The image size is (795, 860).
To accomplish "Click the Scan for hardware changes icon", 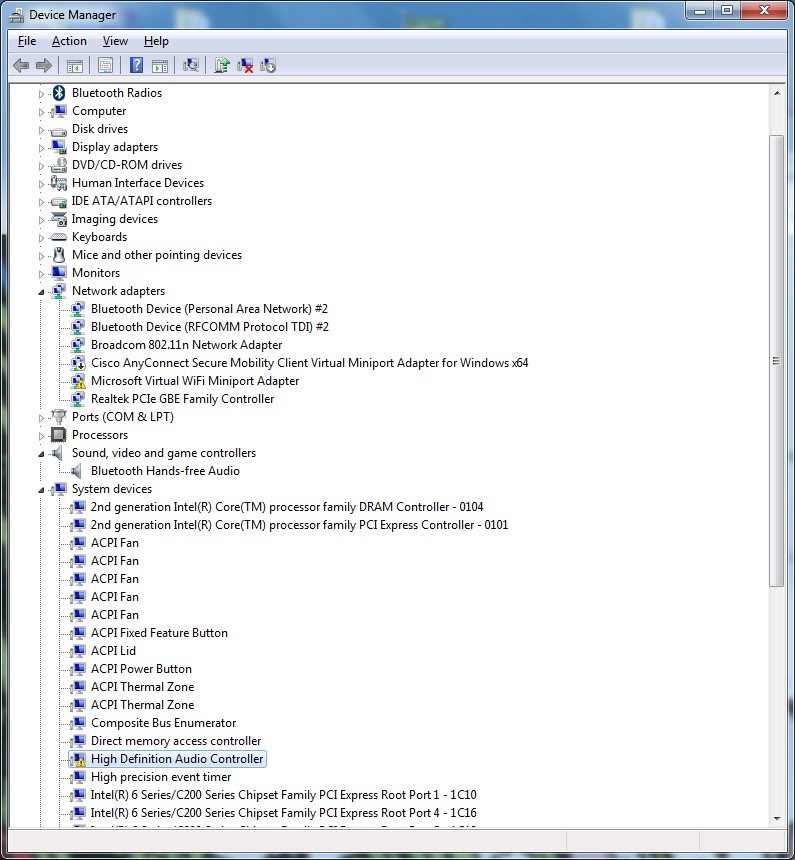I will pos(190,65).
